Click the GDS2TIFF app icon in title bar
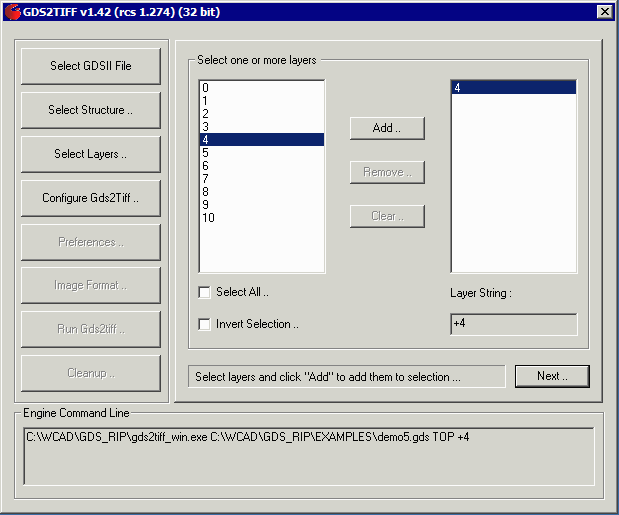This screenshot has height=515, width=619. point(12,12)
